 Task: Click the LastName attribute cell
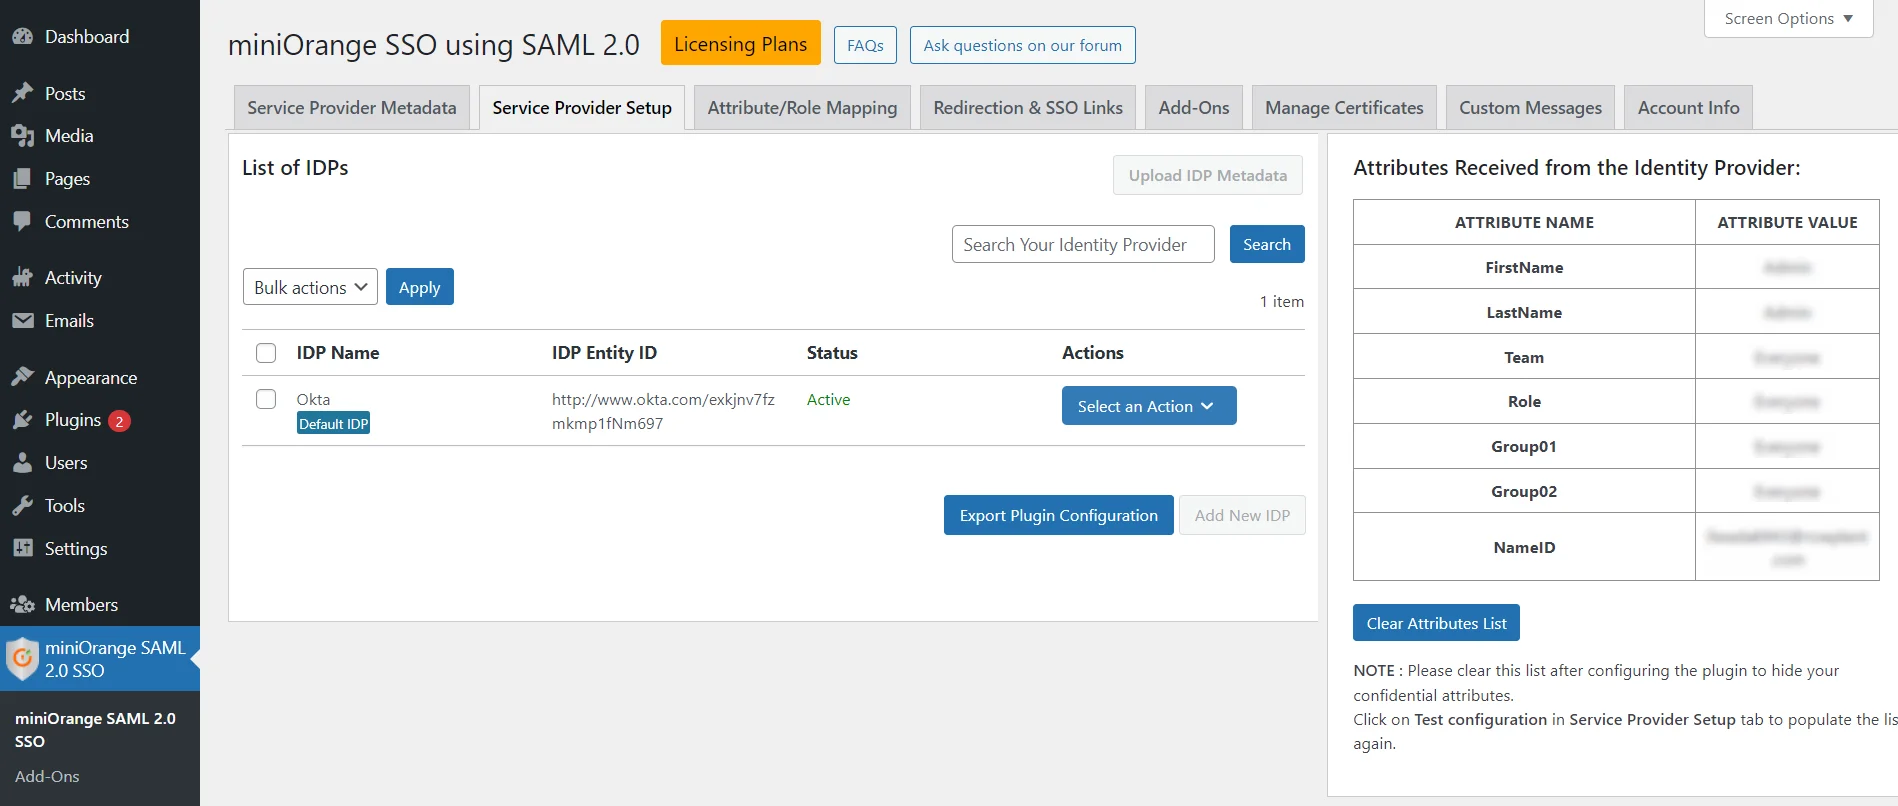[x=1524, y=312]
